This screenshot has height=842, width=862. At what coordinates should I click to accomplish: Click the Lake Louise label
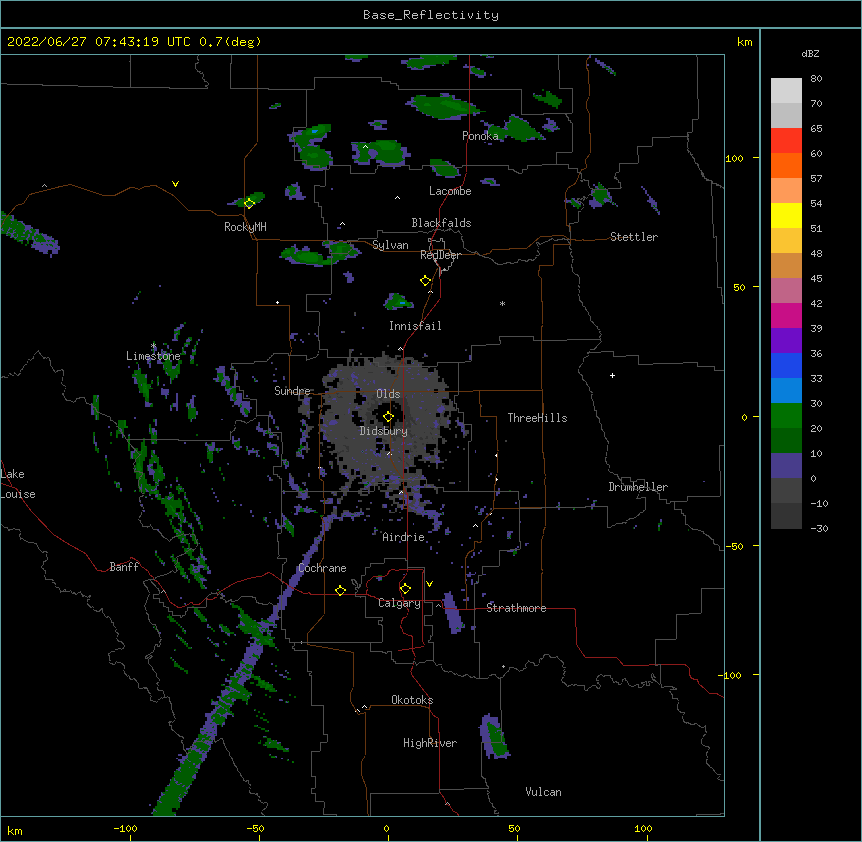click(x=17, y=484)
